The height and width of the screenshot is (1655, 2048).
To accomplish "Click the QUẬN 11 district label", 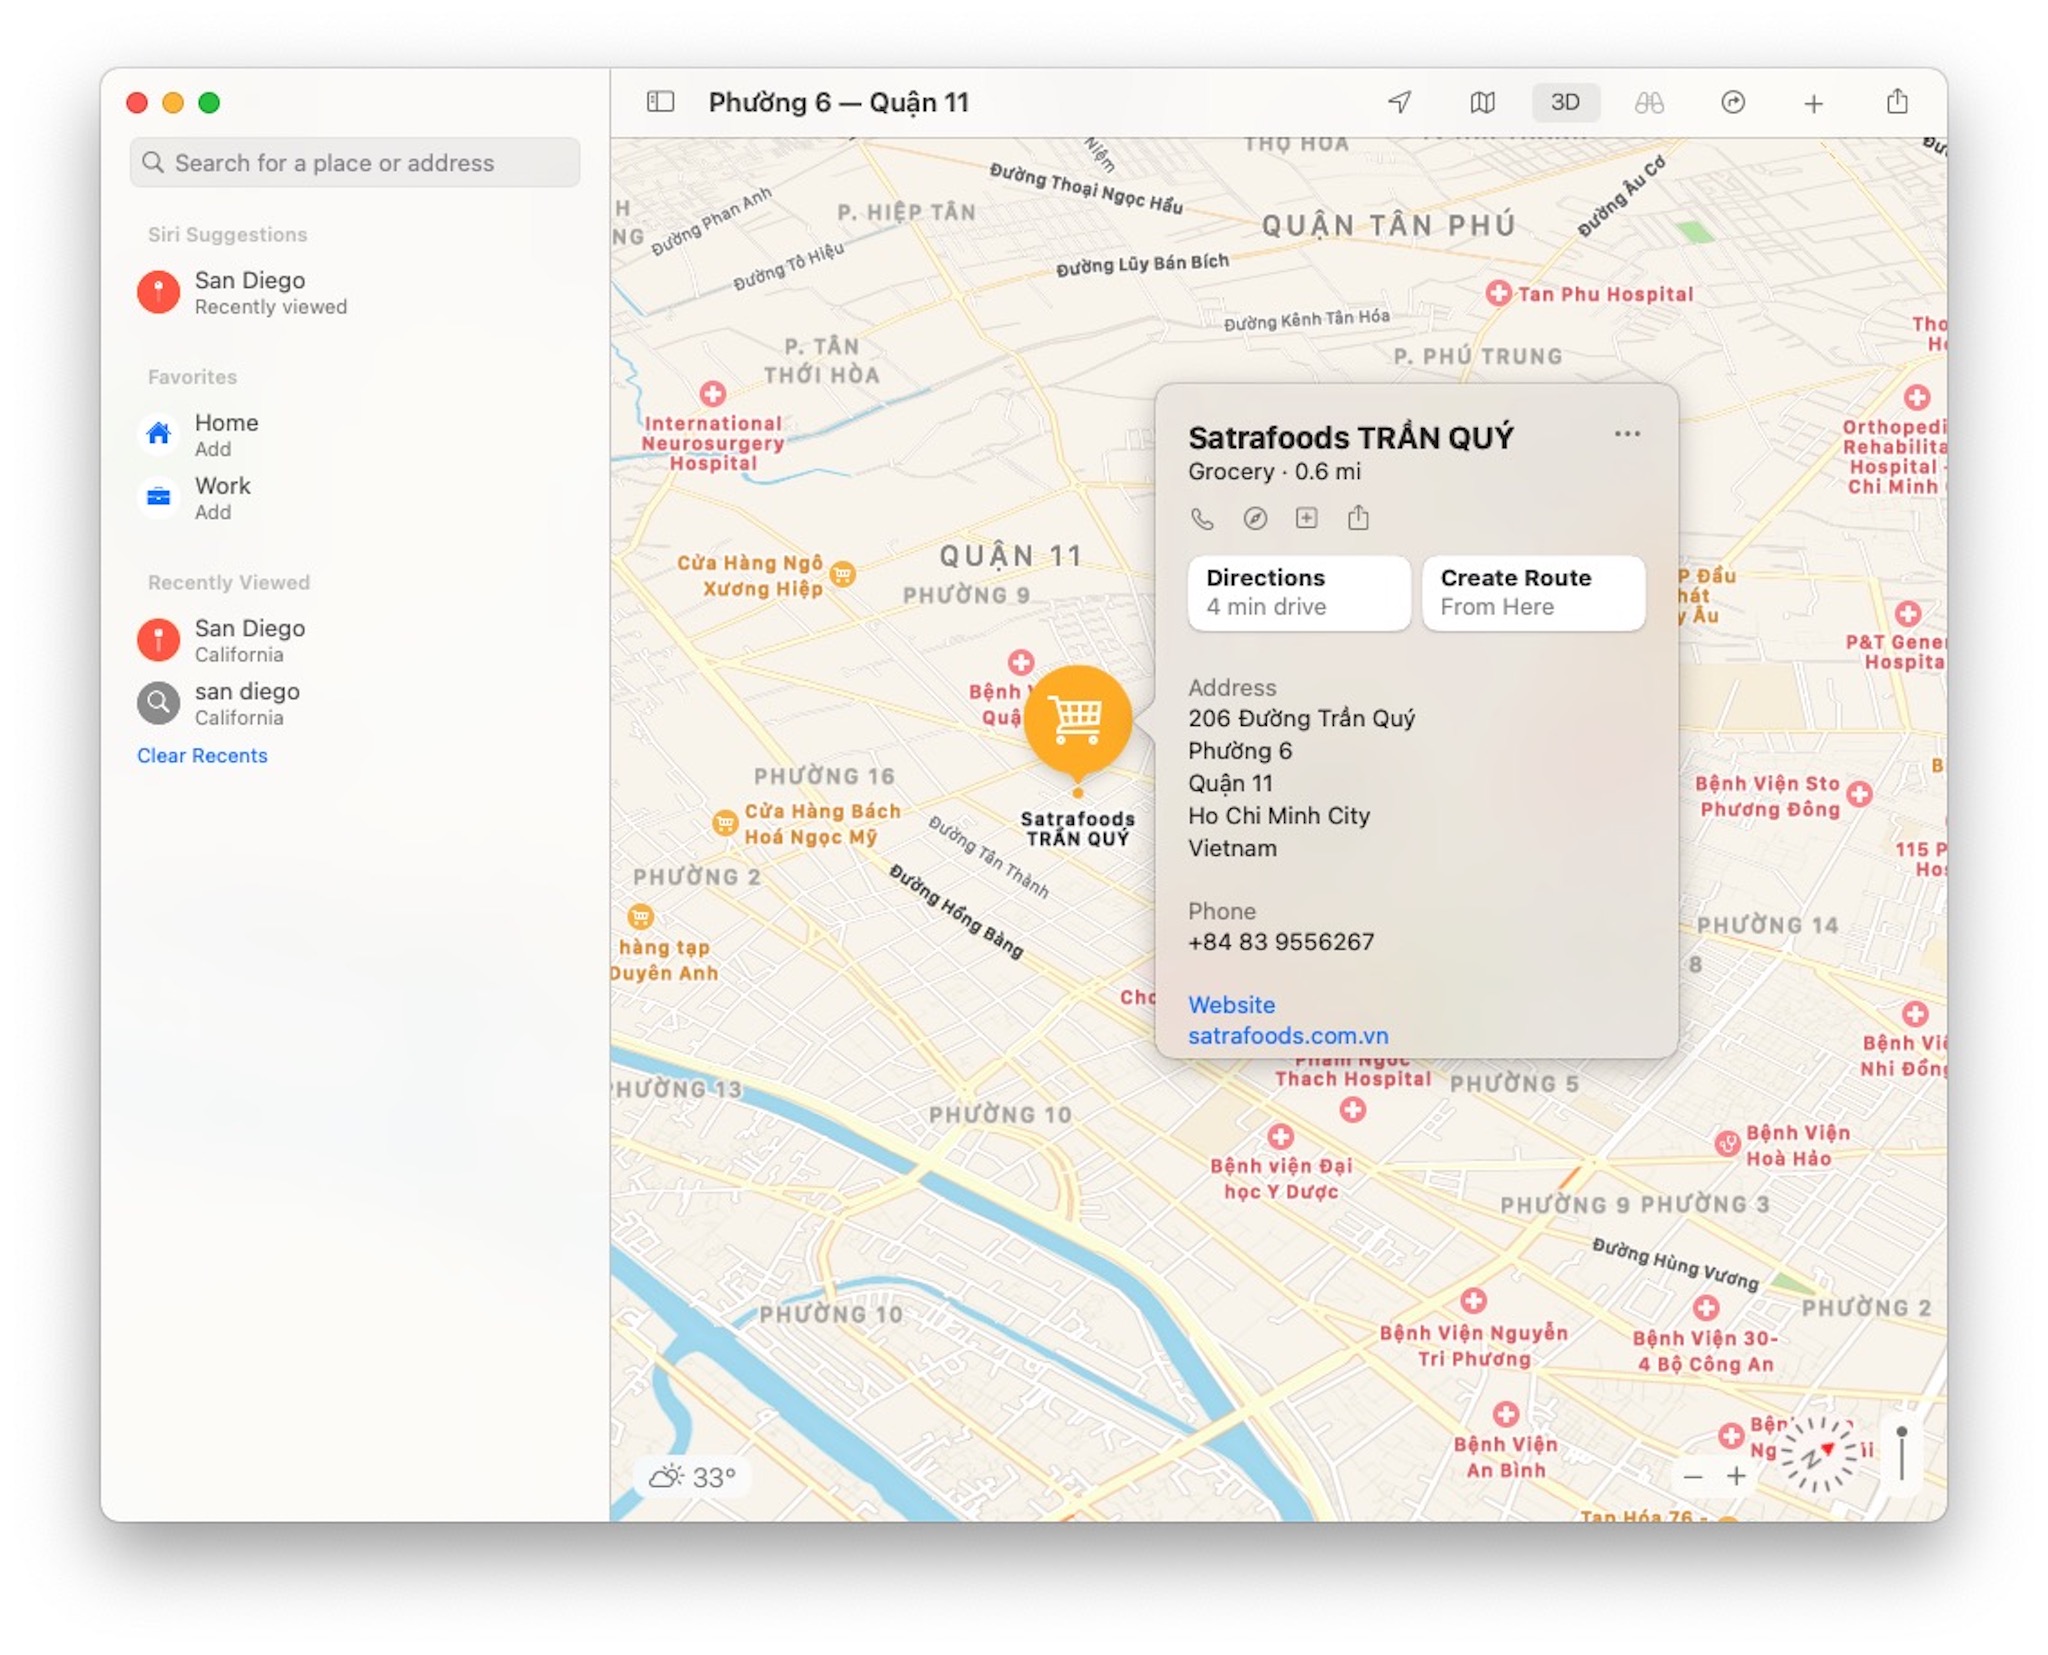I will [1010, 555].
